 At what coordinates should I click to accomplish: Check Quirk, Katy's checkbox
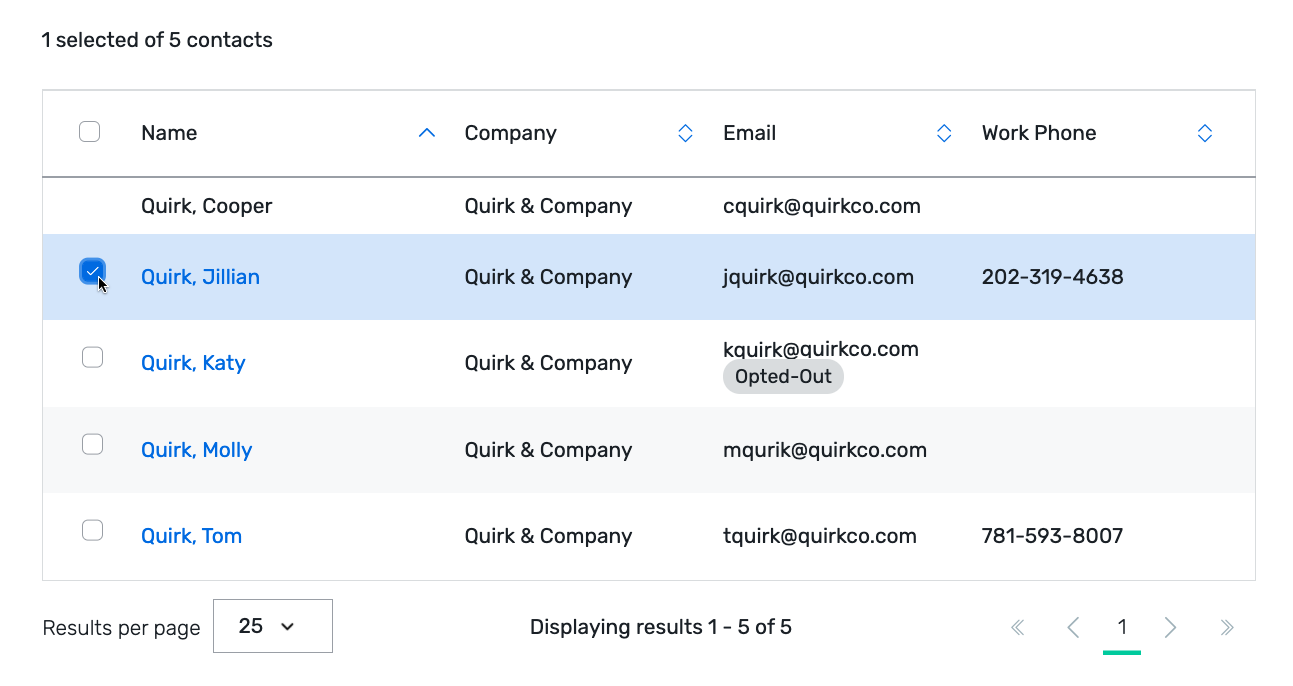(x=92, y=356)
